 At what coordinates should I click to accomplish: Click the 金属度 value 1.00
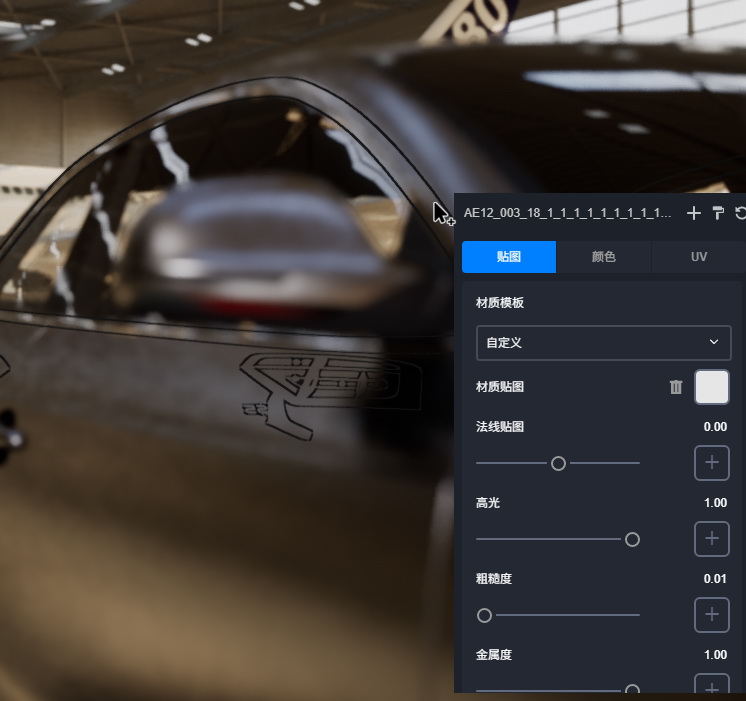(716, 655)
